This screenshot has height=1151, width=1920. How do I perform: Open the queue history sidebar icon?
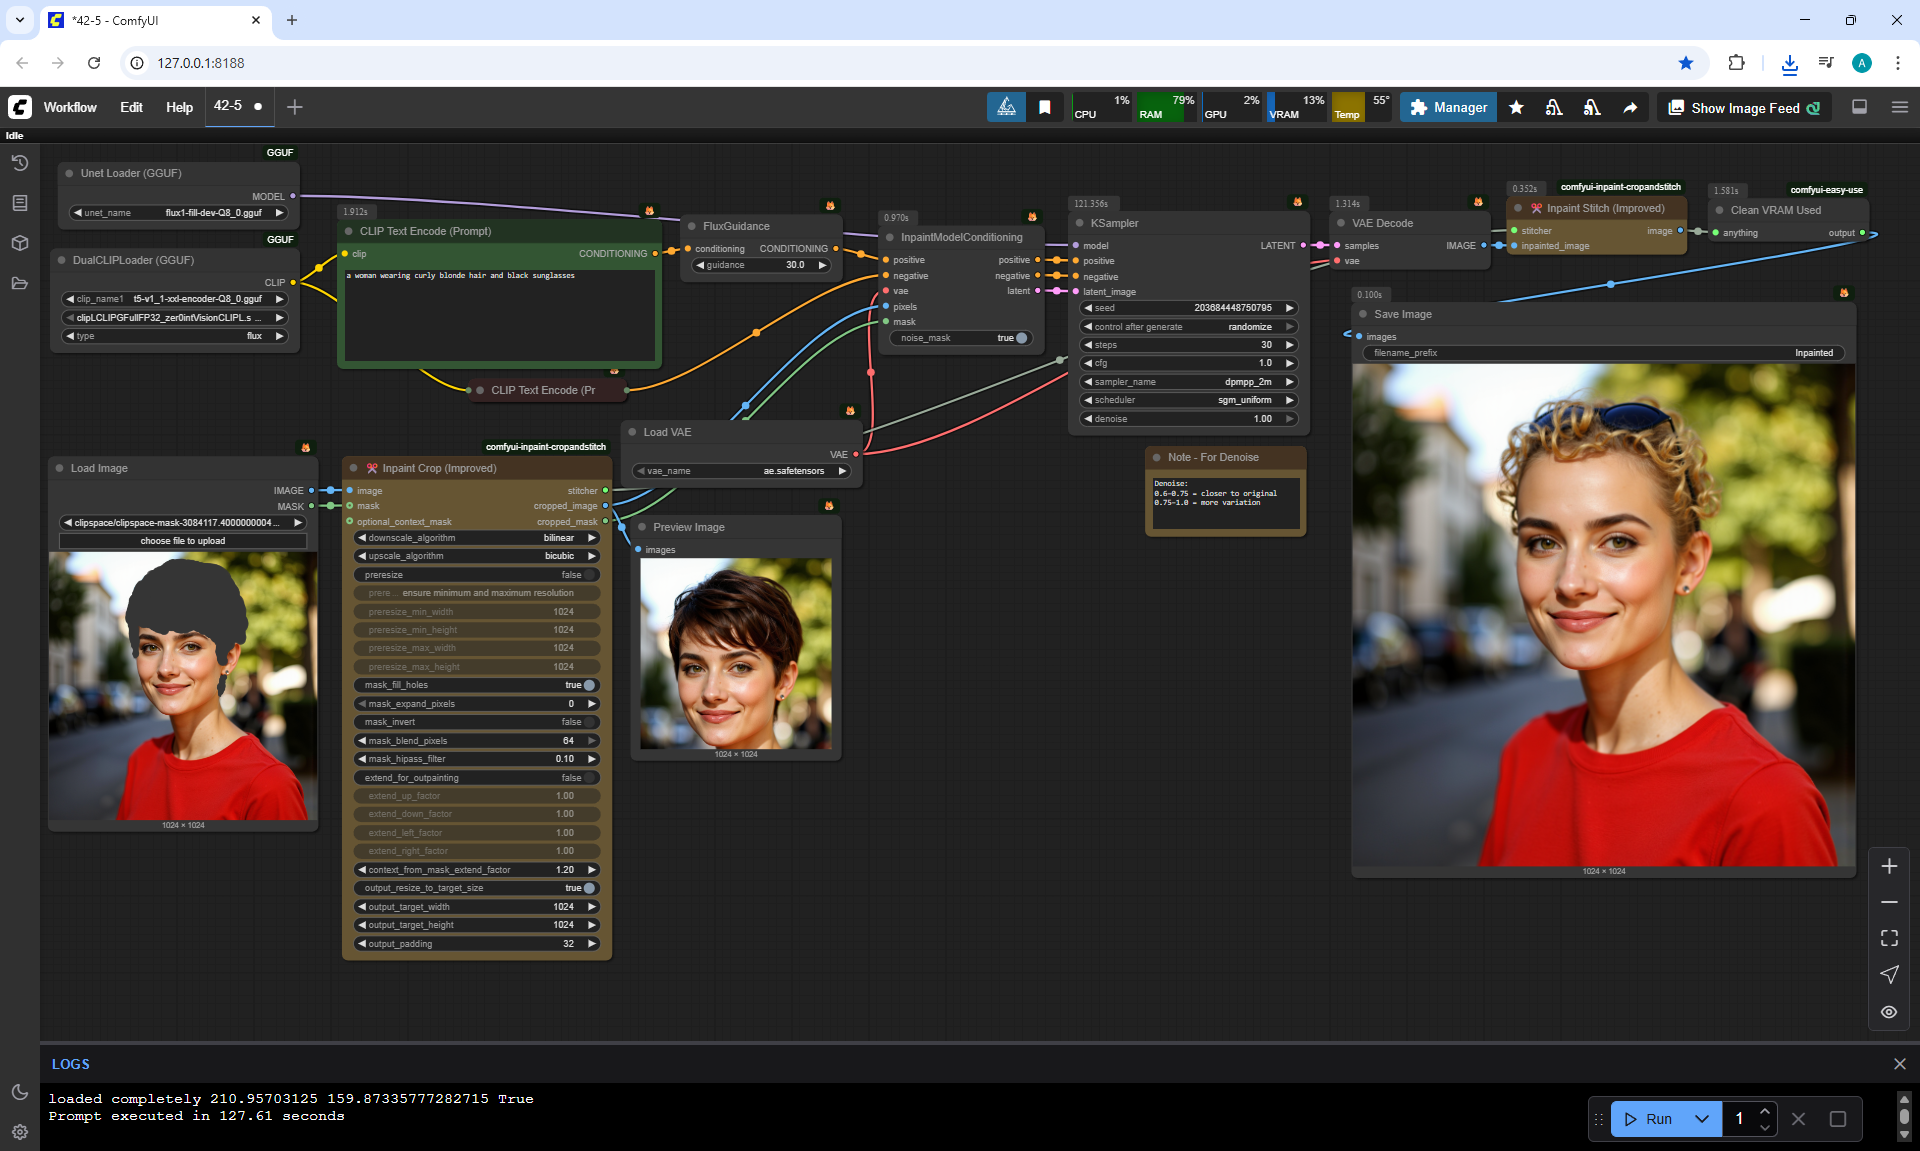(x=19, y=163)
